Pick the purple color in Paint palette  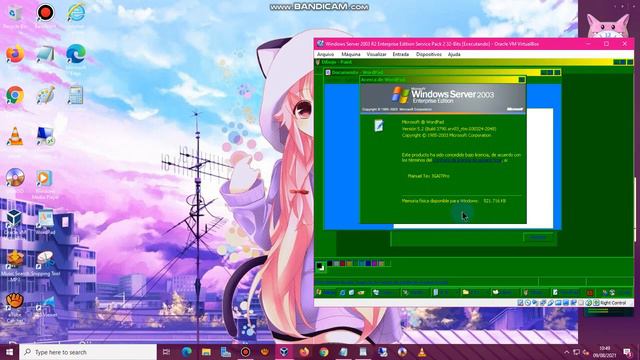coord(375,264)
